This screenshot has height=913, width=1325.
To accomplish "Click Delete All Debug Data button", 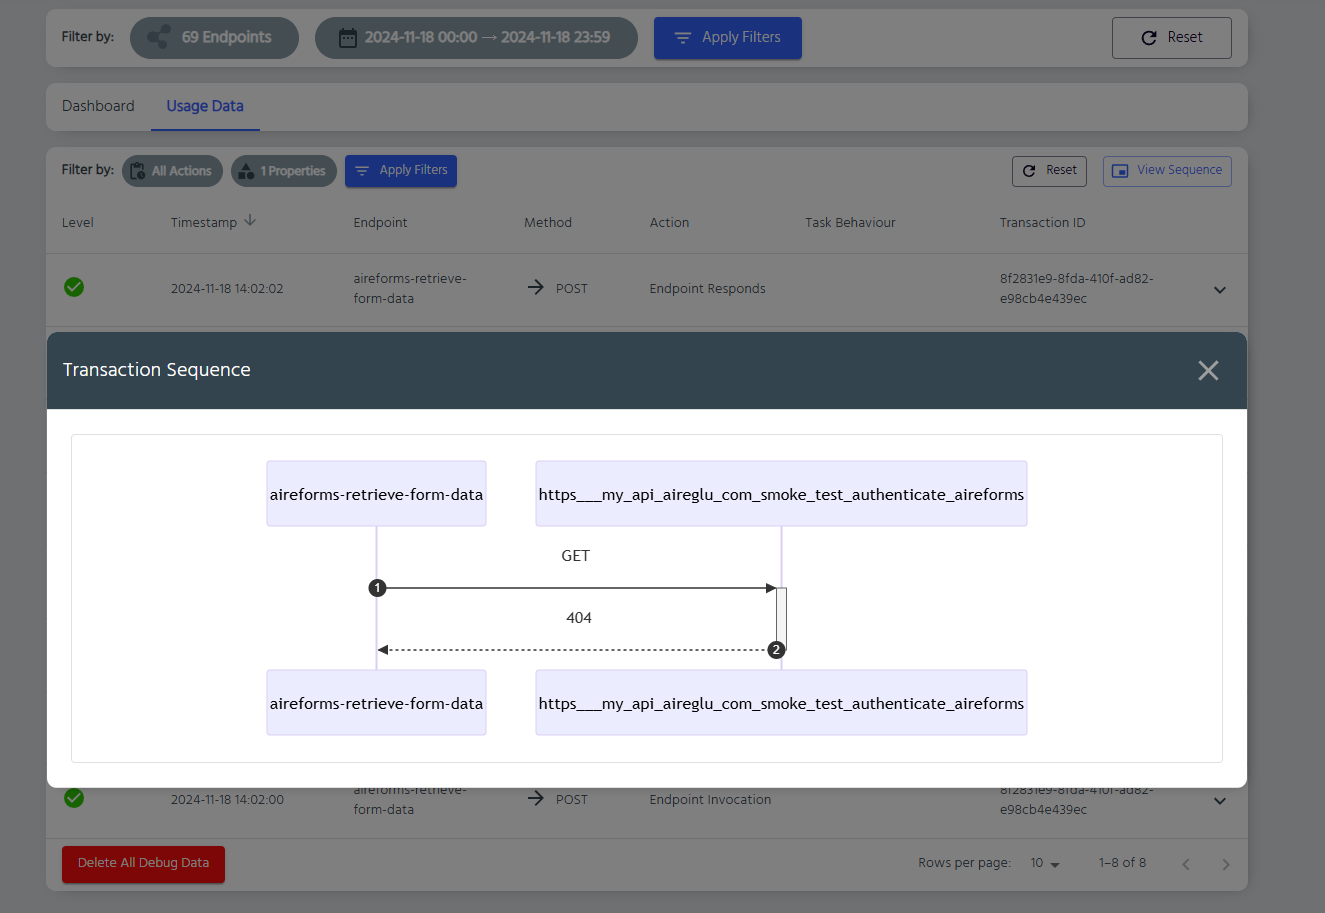I will pos(143,864).
